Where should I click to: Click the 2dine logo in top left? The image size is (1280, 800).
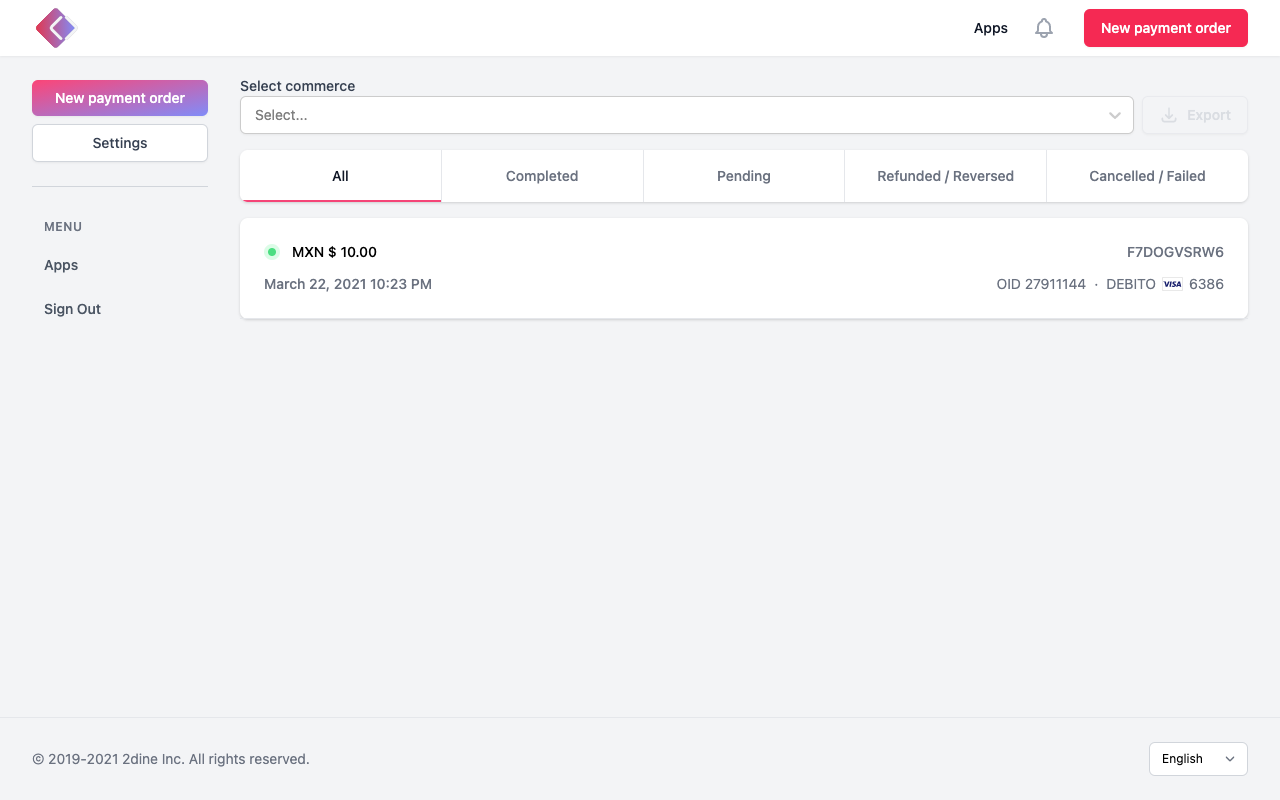pos(56,28)
